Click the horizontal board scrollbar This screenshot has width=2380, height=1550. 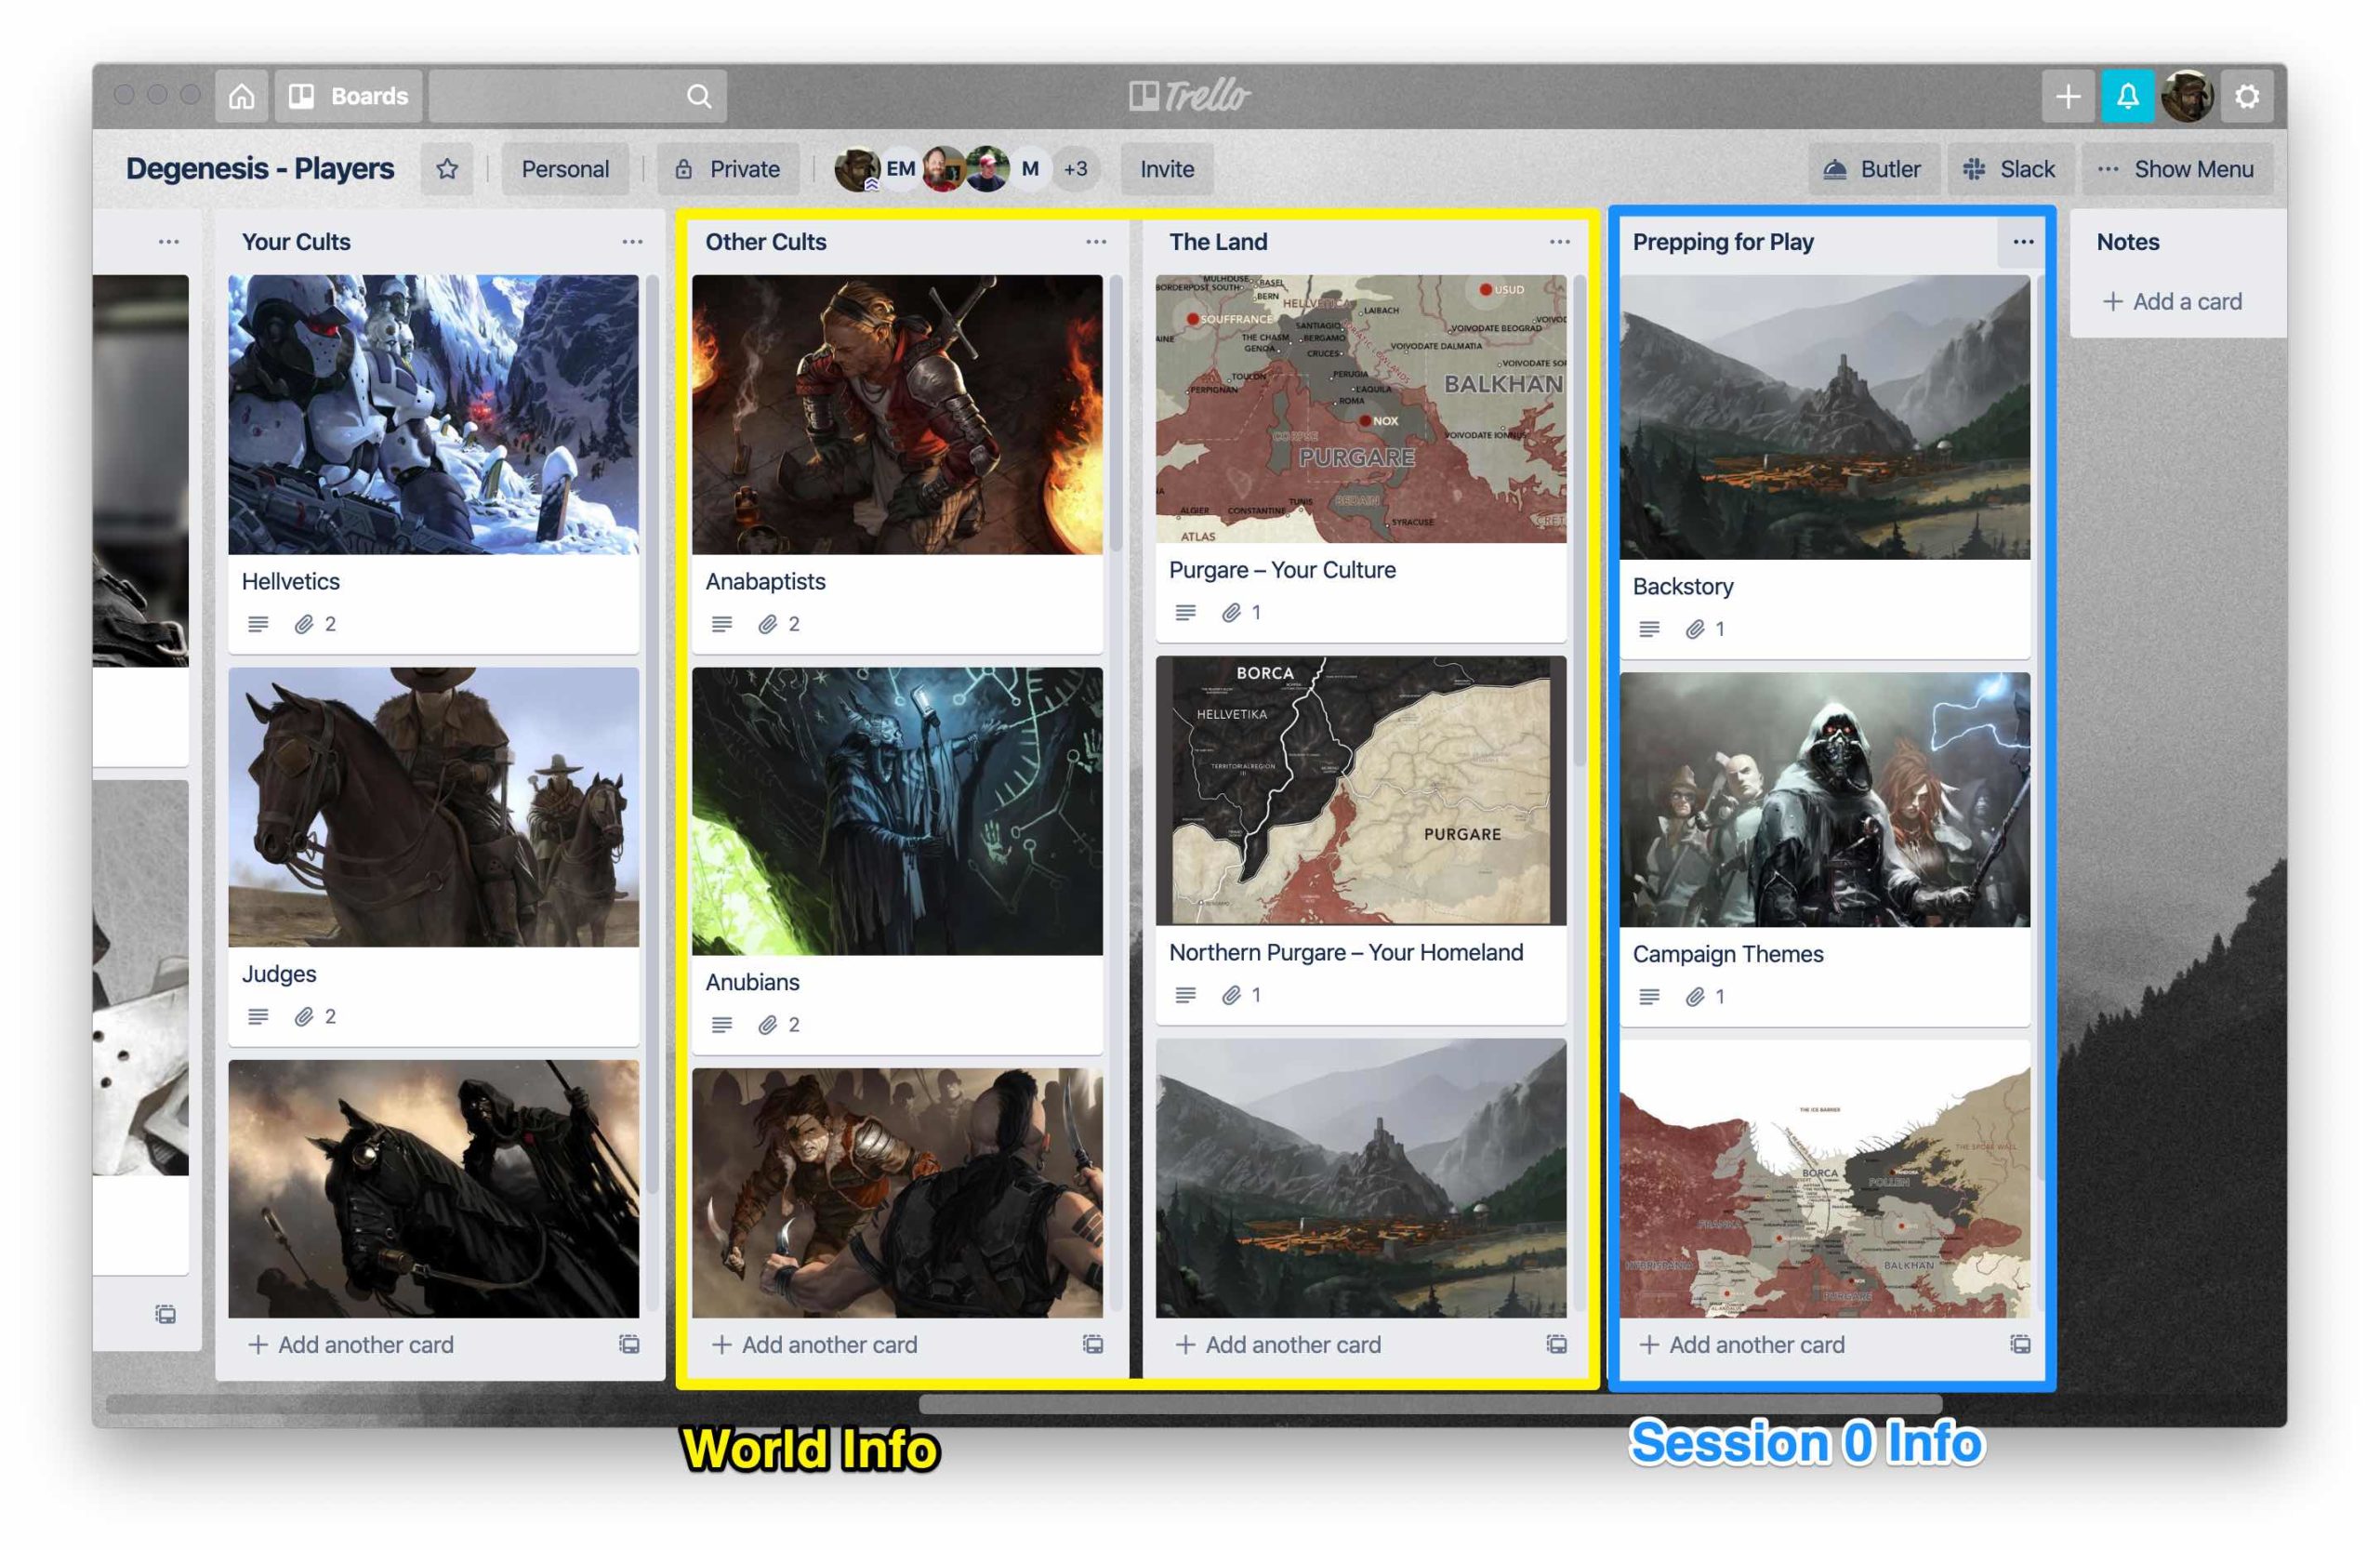click(x=1430, y=1404)
